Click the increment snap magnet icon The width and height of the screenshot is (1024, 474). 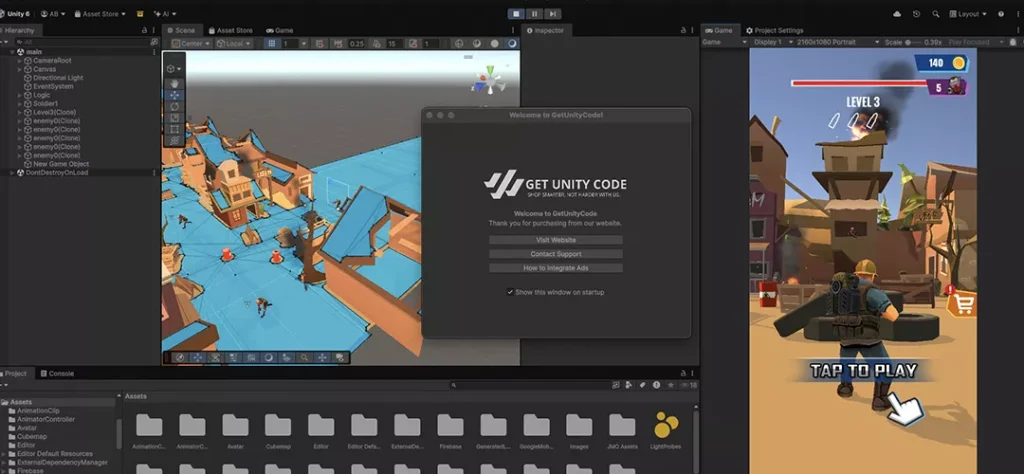point(338,44)
